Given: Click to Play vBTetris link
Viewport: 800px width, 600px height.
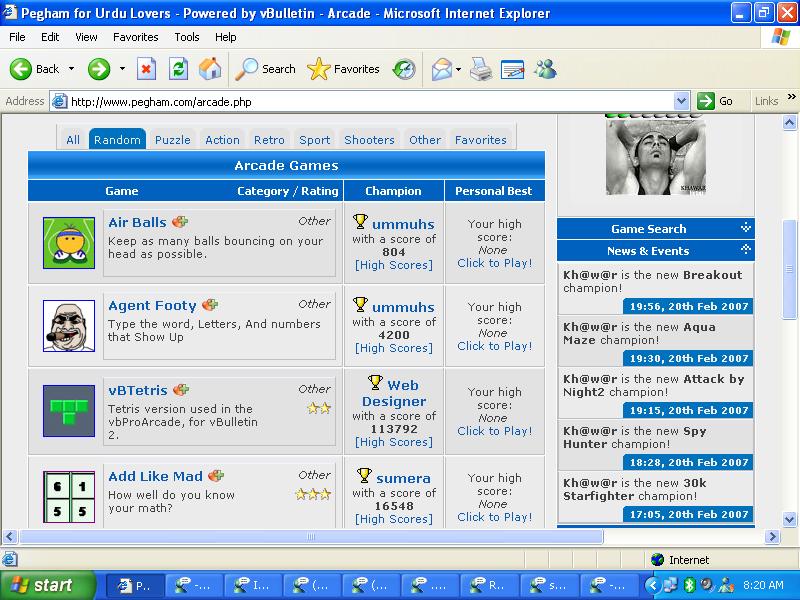Looking at the screenshot, I should (x=494, y=431).
